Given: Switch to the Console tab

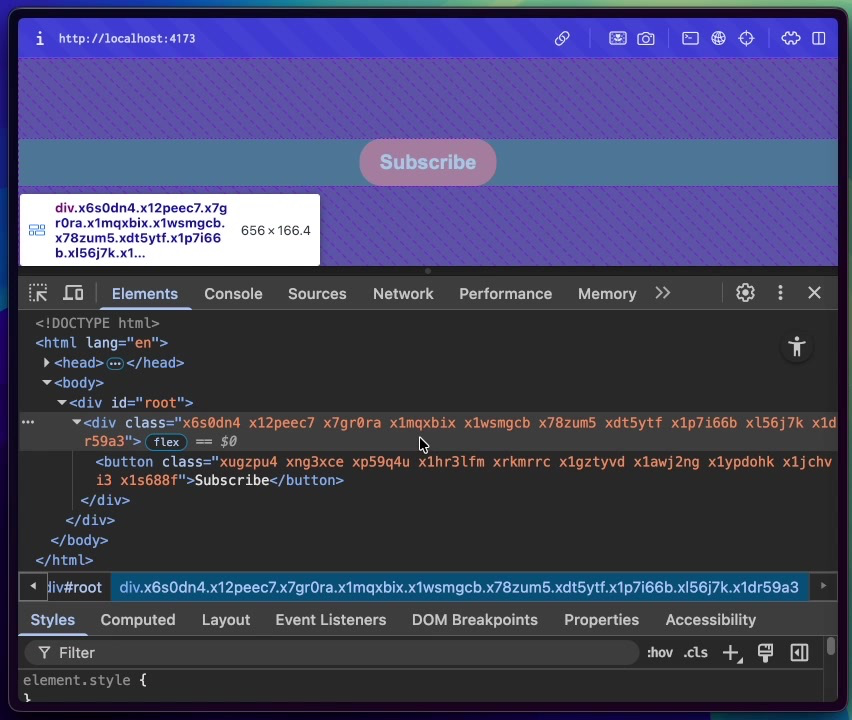Looking at the screenshot, I should 233,293.
